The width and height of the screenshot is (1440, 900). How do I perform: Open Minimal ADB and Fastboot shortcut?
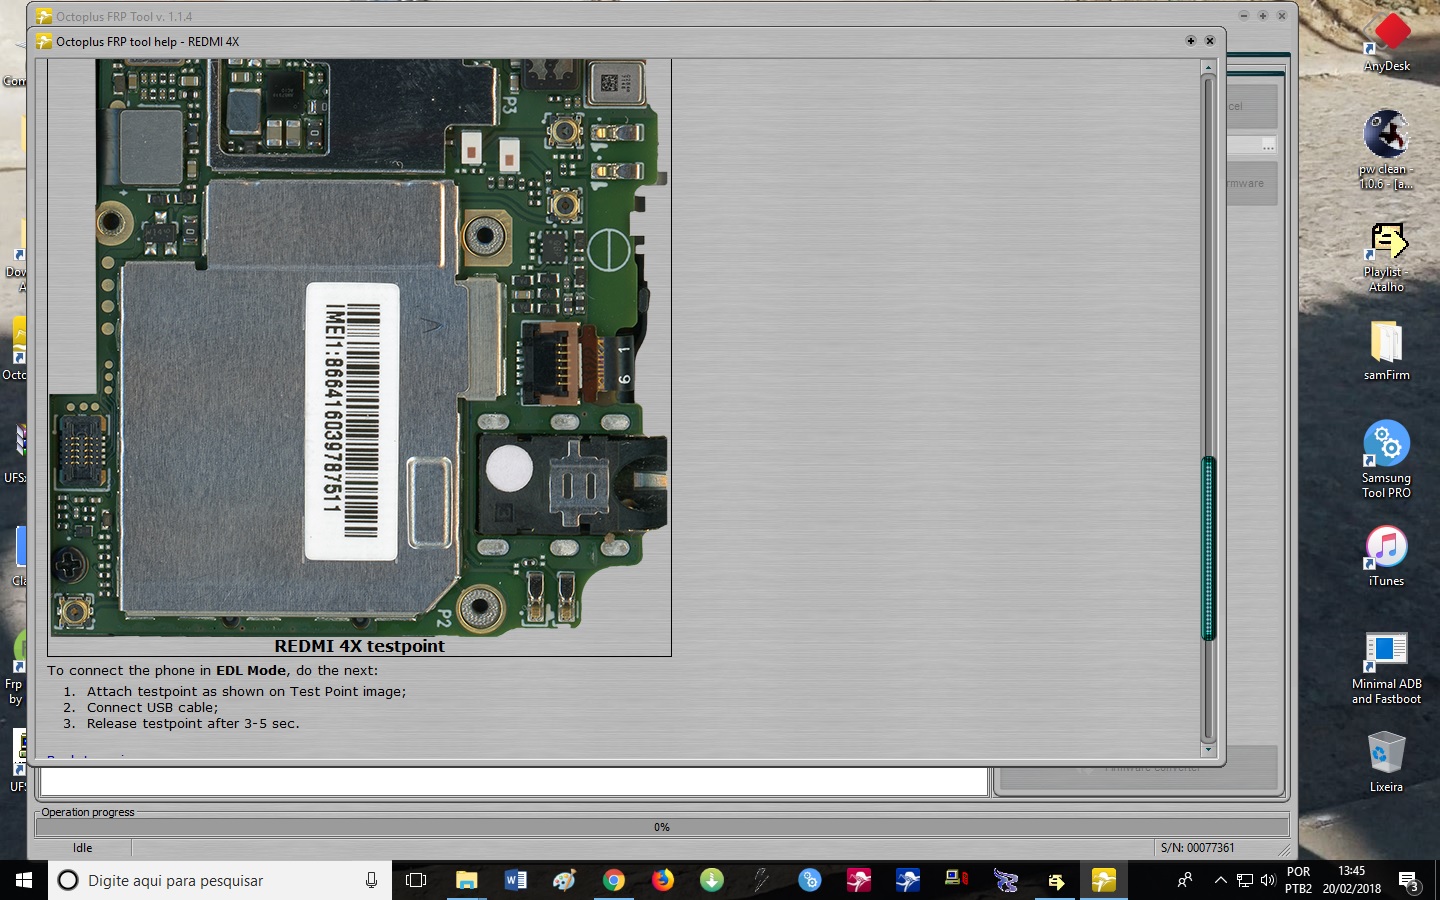click(1386, 668)
